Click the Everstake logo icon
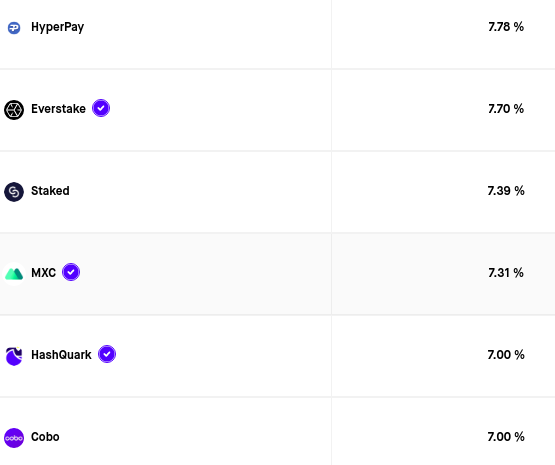The width and height of the screenshot is (555, 465). pyautogui.click(x=14, y=110)
